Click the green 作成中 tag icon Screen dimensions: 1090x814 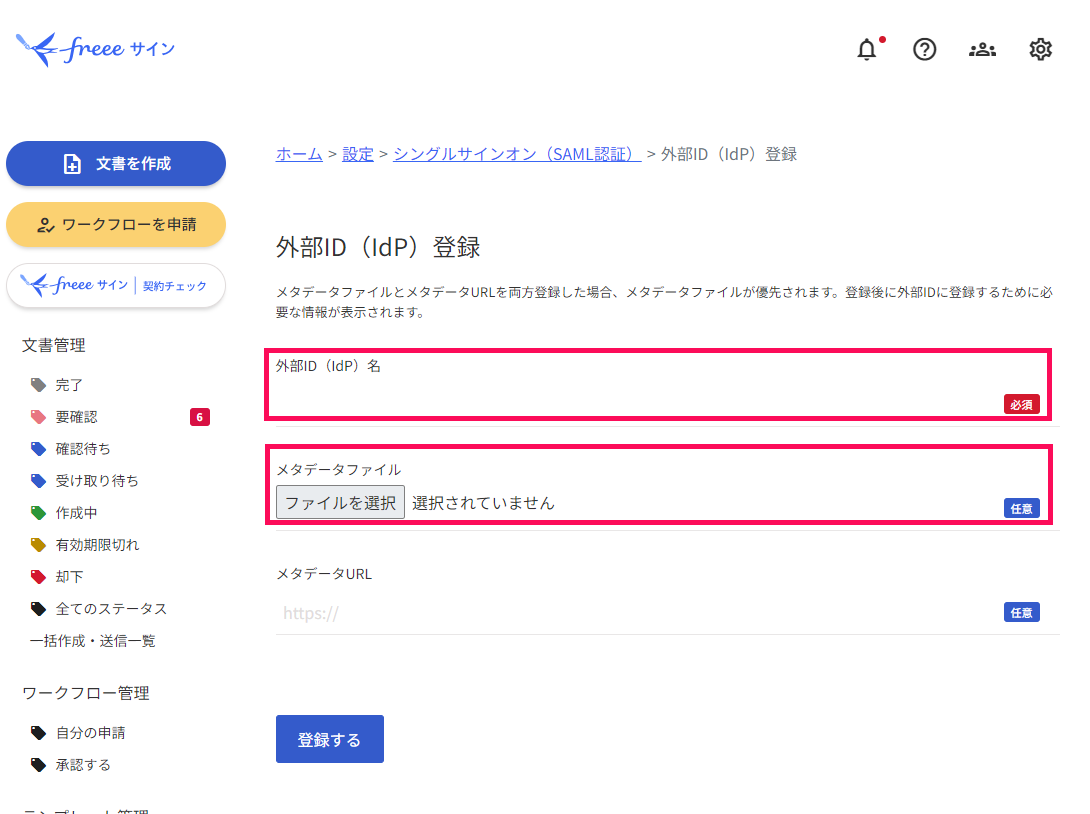[x=39, y=513]
